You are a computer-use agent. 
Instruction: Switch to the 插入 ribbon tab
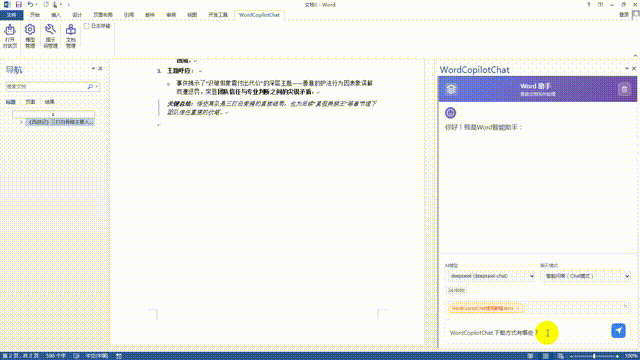56,15
